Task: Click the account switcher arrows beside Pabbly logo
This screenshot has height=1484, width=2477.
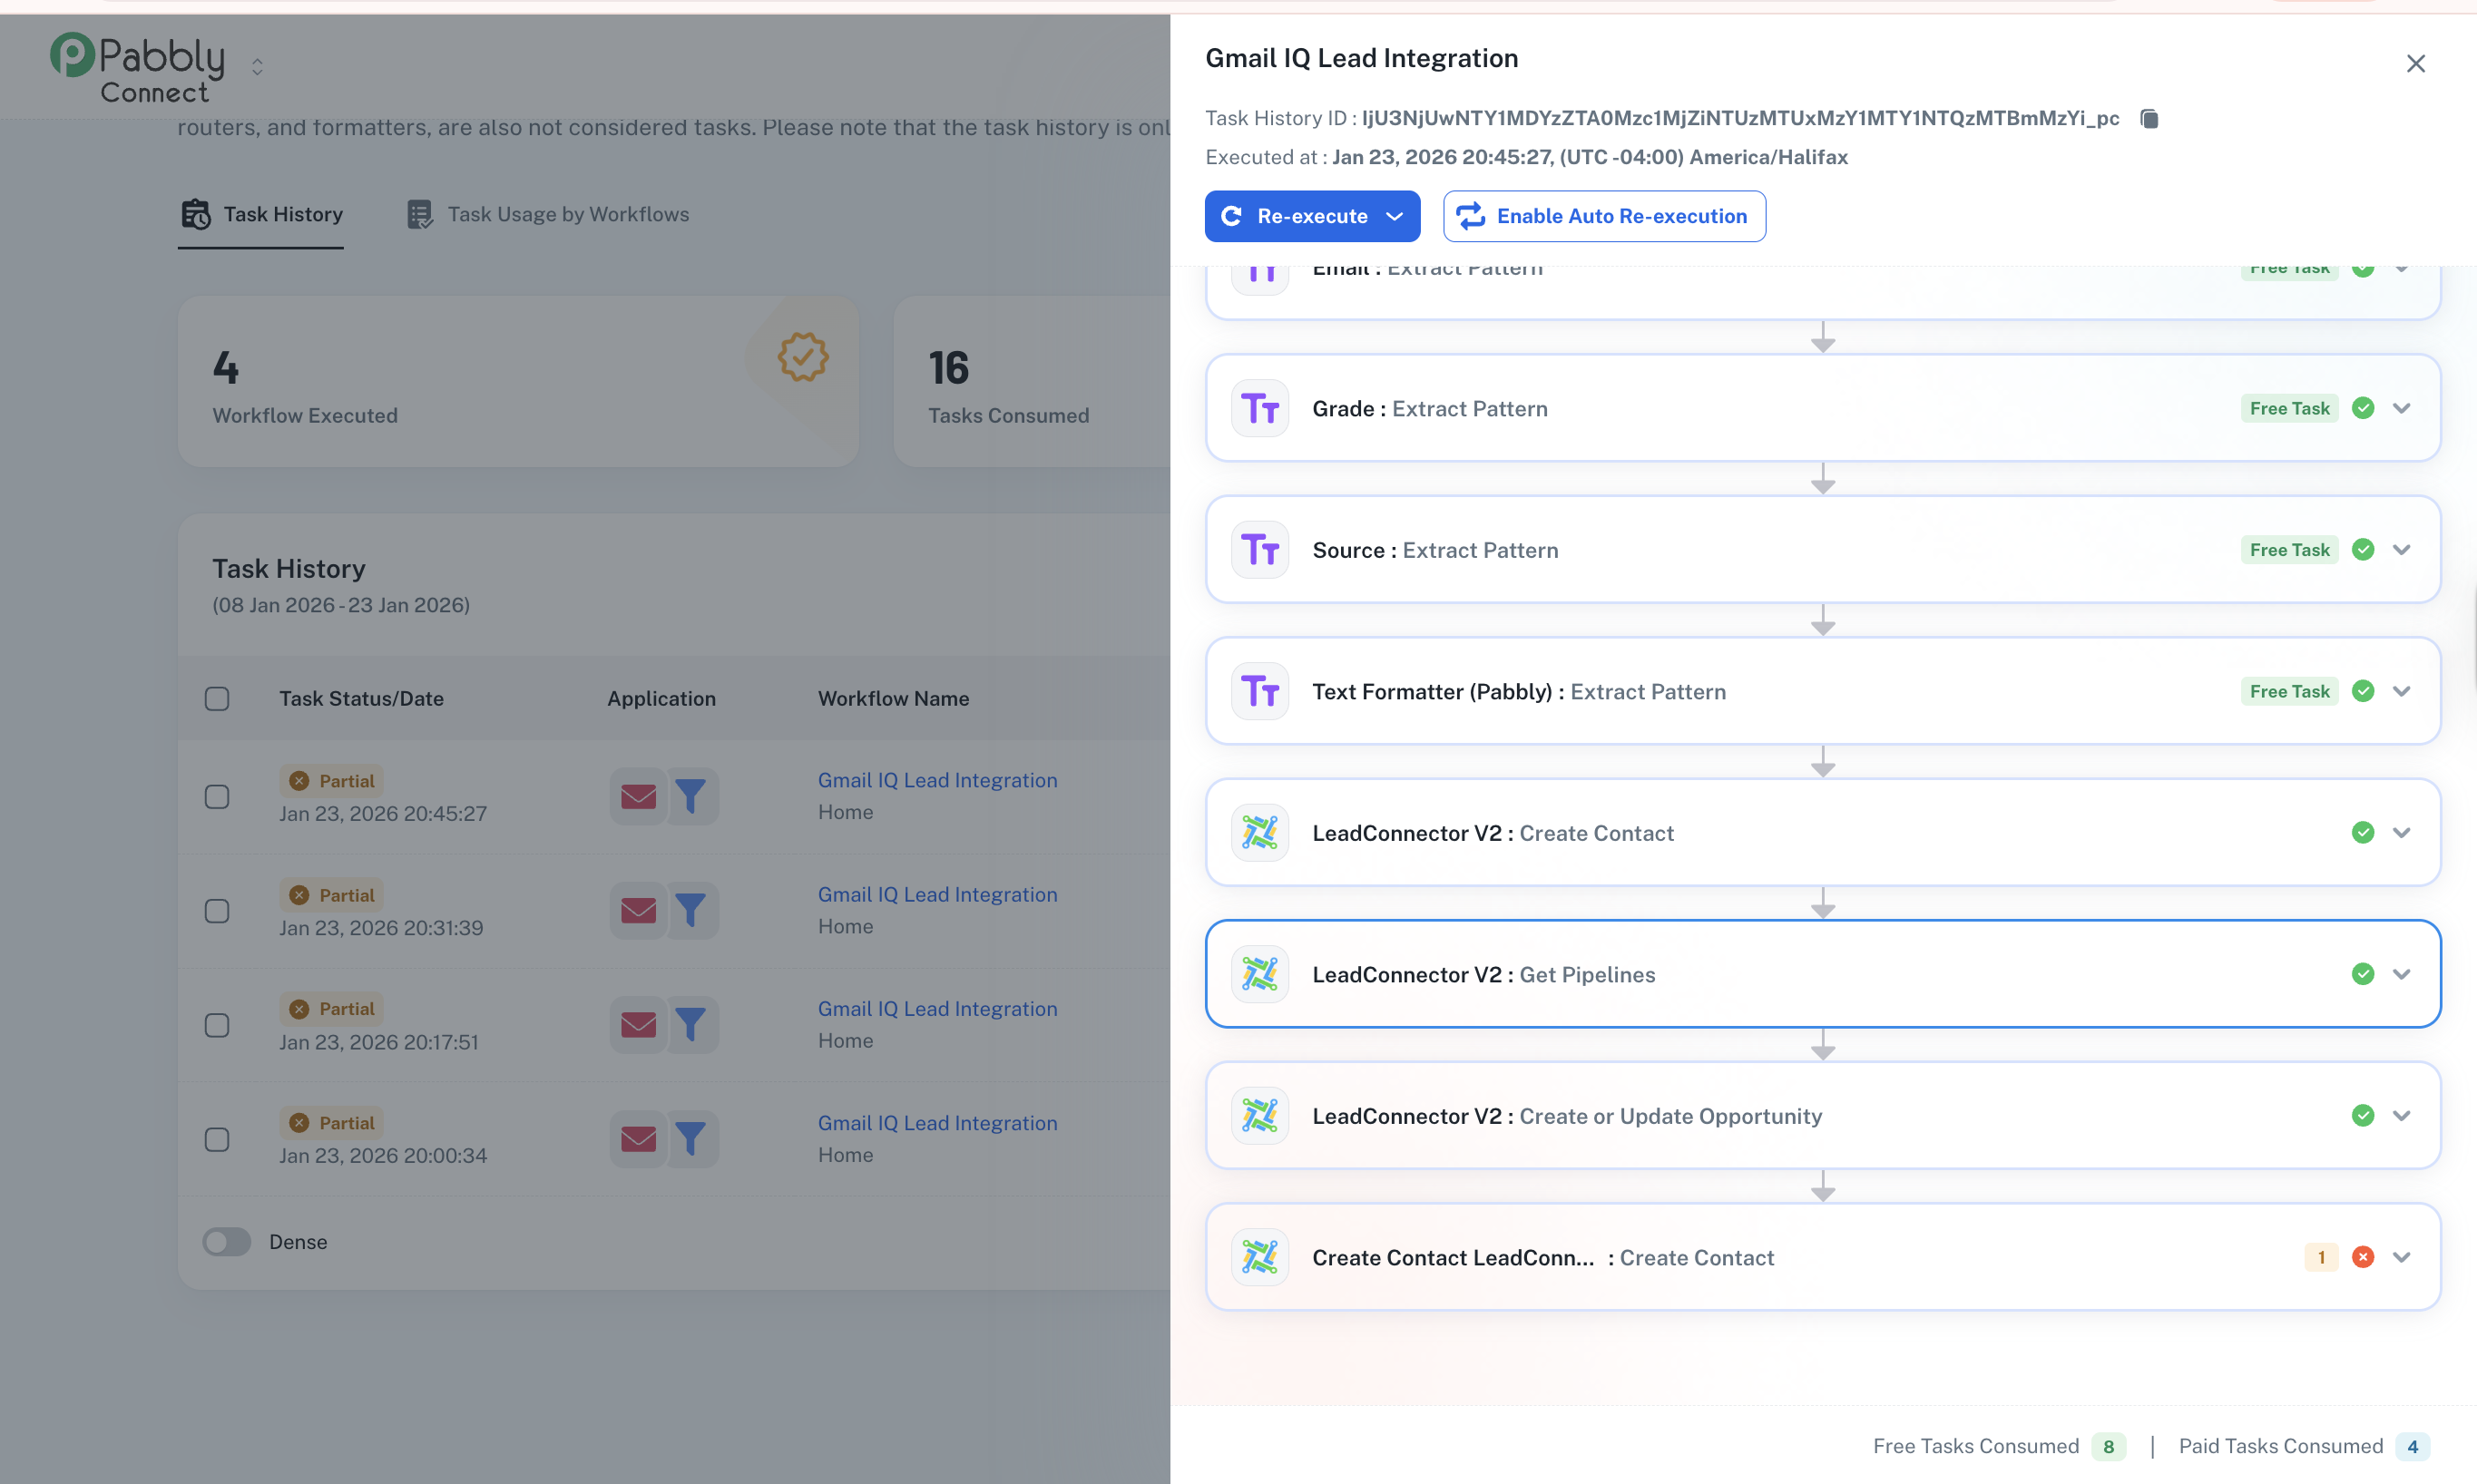Action: (x=257, y=67)
